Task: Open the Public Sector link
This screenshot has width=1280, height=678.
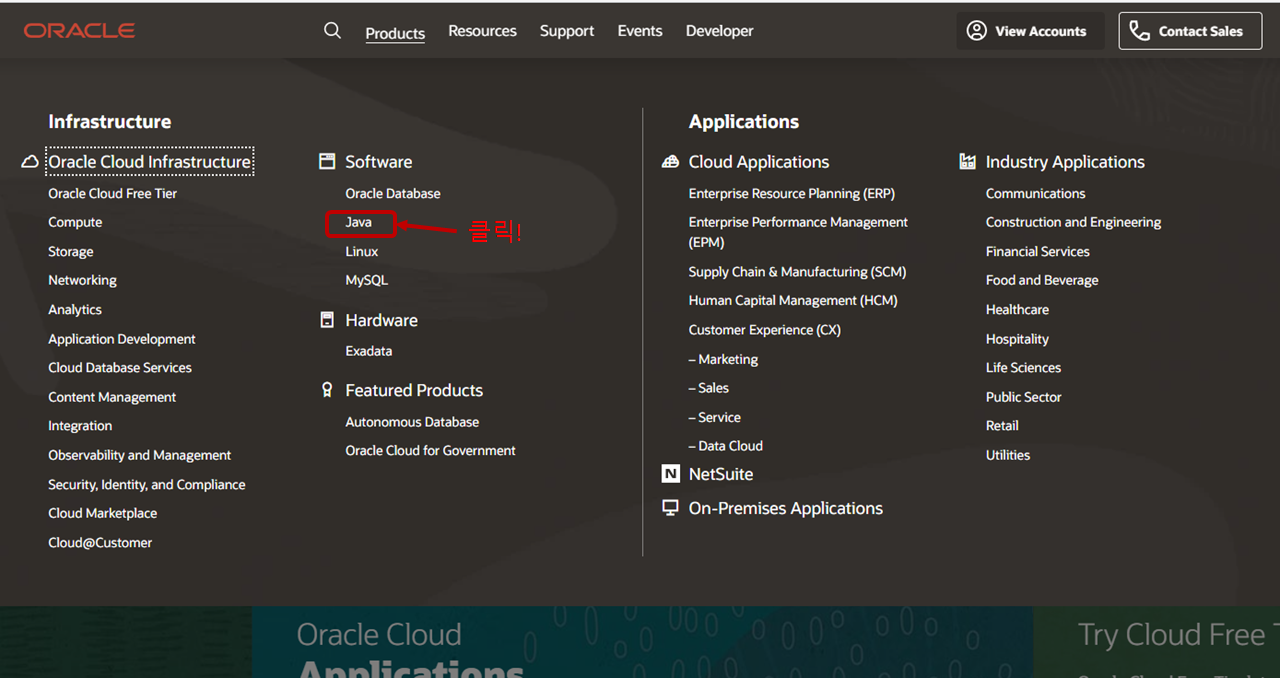Action: (x=1024, y=397)
